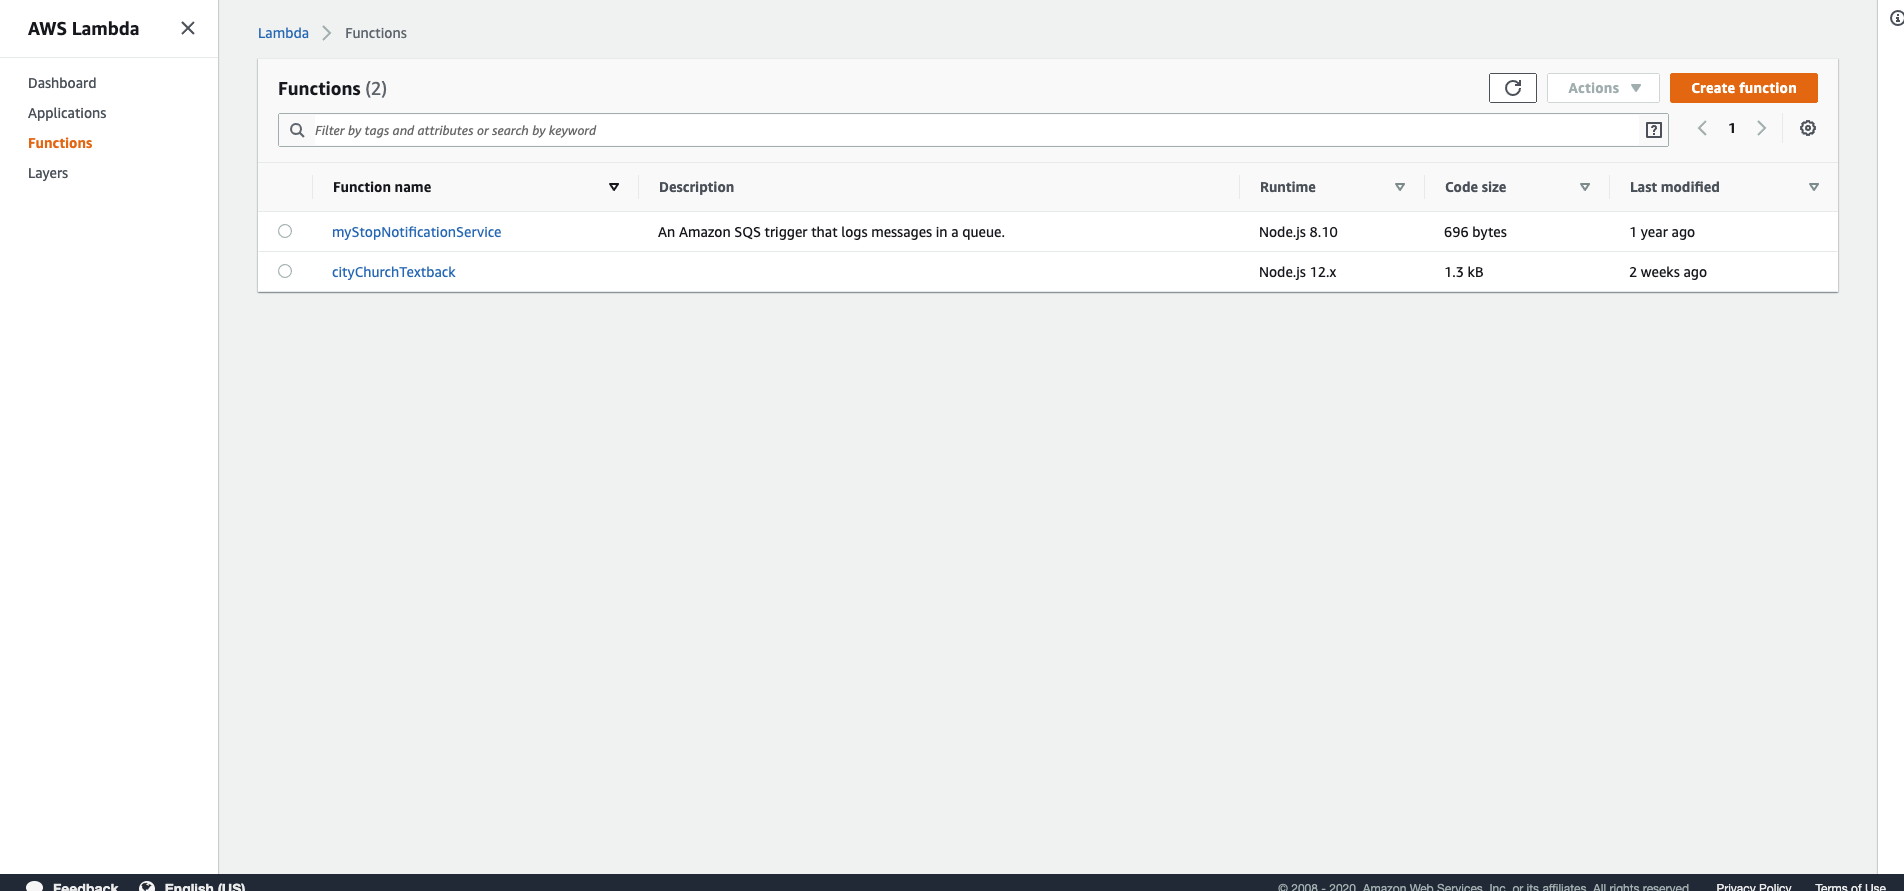Click the search magnifier icon
Image resolution: width=1904 pixels, height=891 pixels.
[x=297, y=130]
